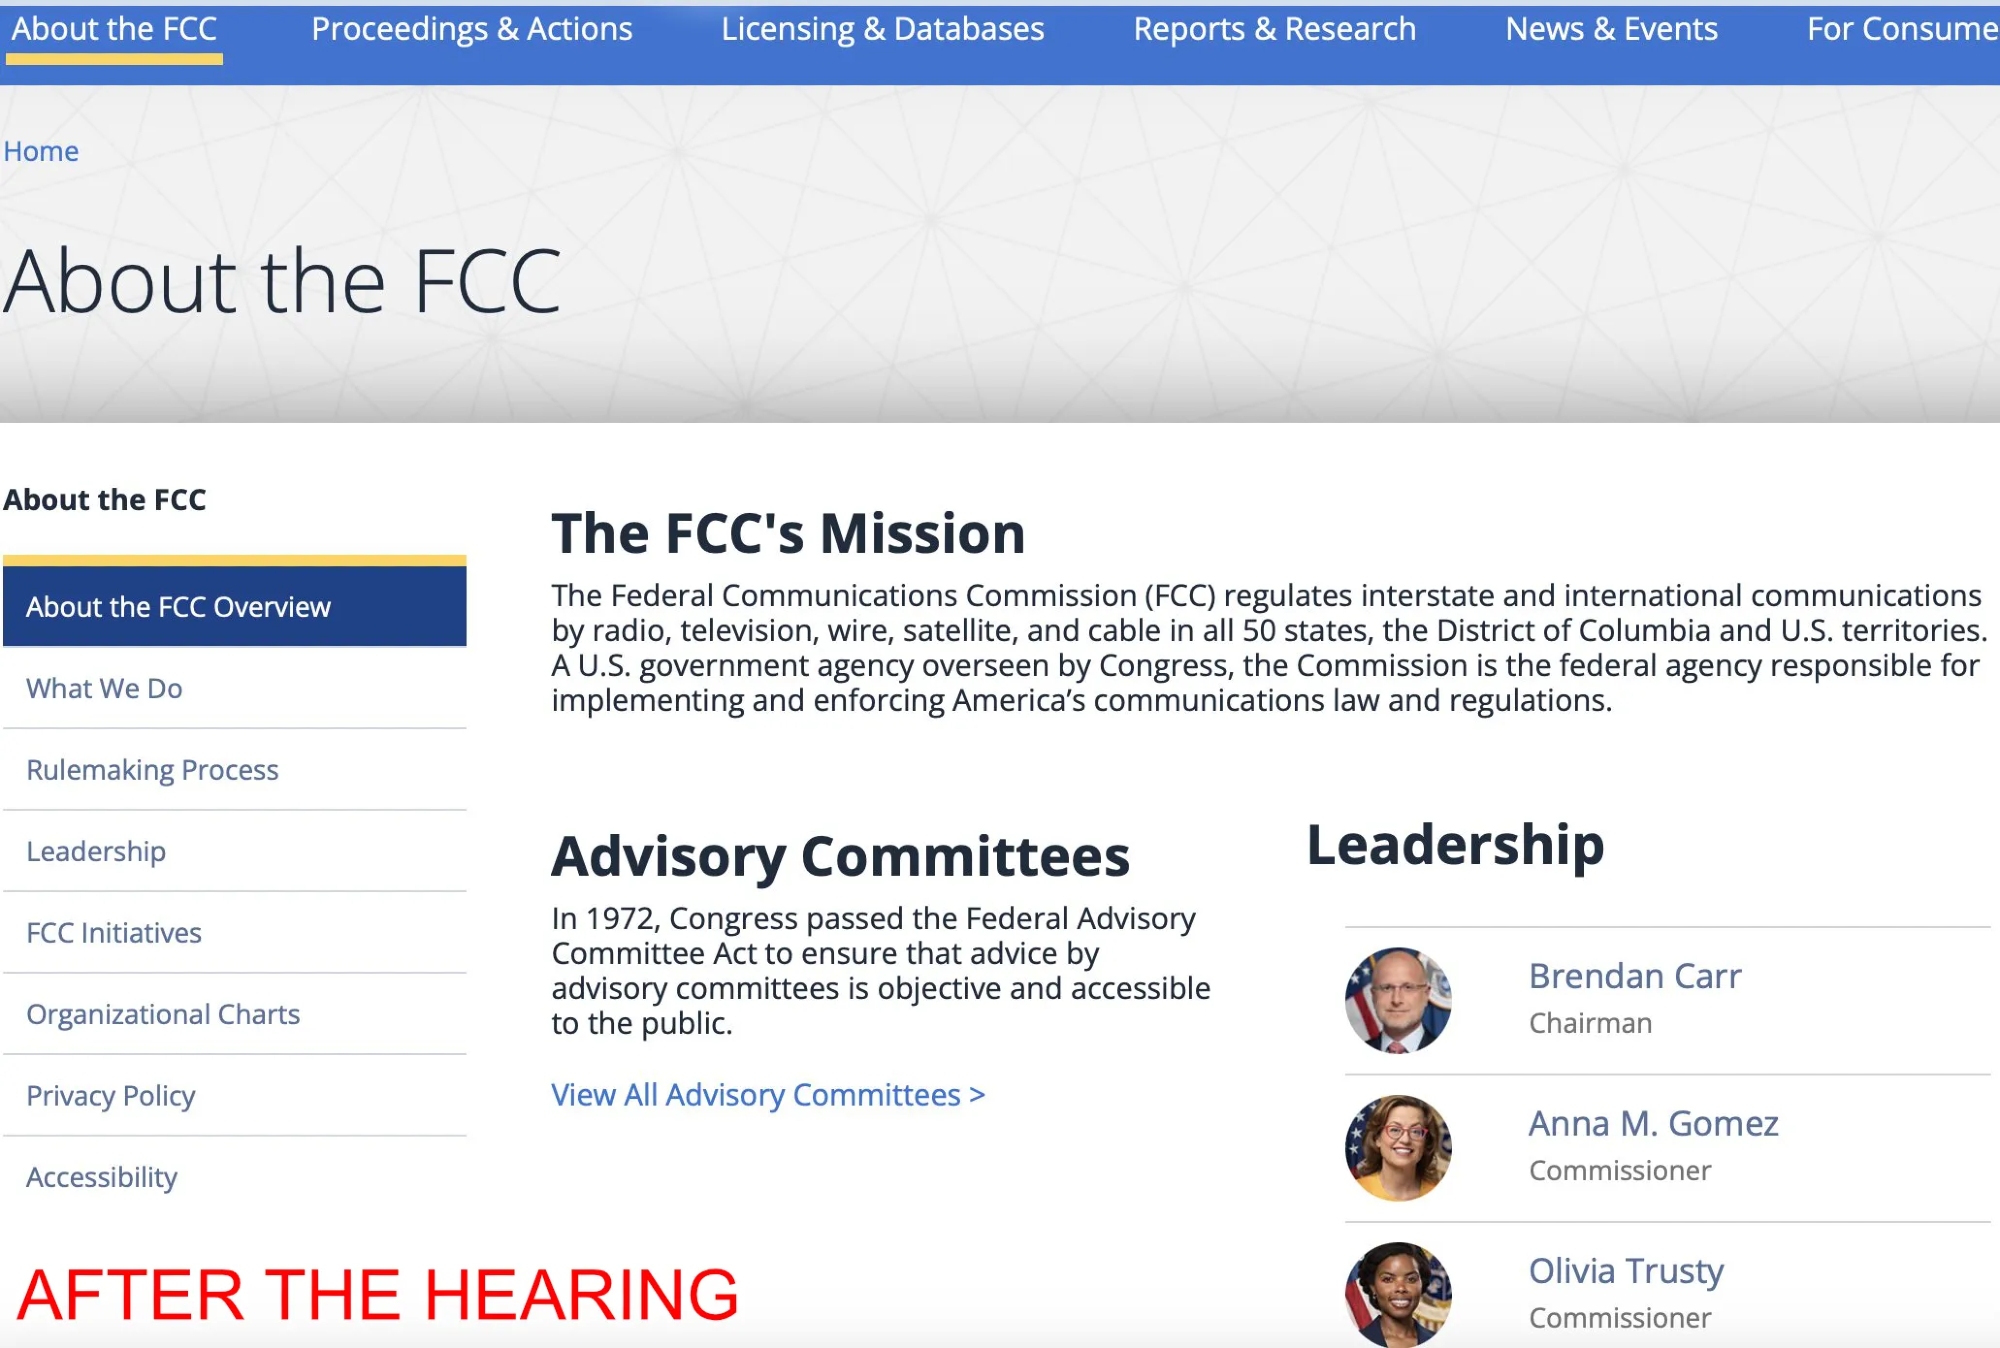
Task: Open Organizational Charts link
Action: (163, 1014)
